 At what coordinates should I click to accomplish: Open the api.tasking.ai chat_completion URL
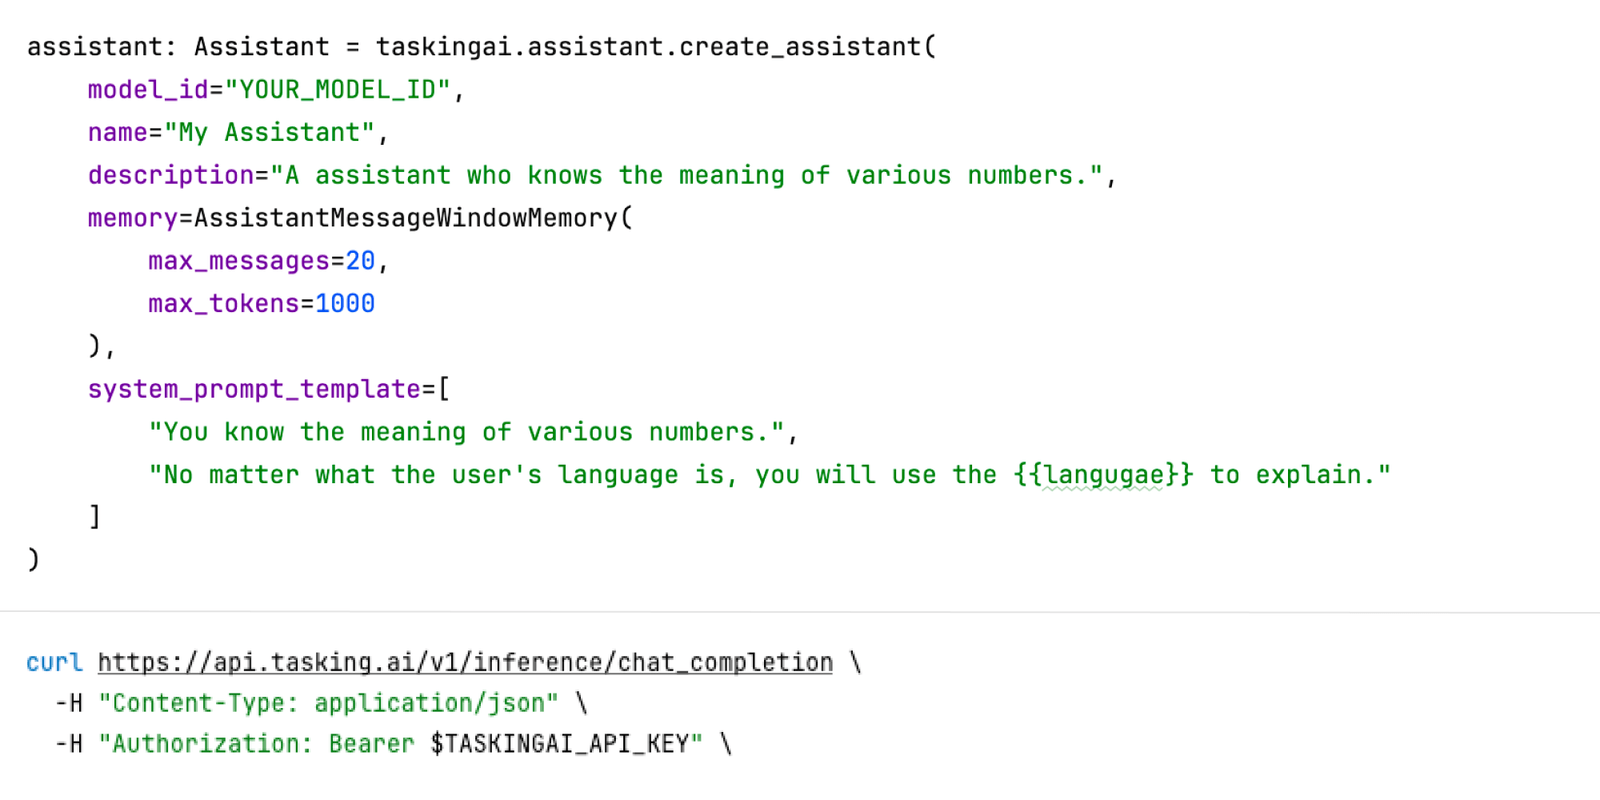pyautogui.click(x=465, y=663)
